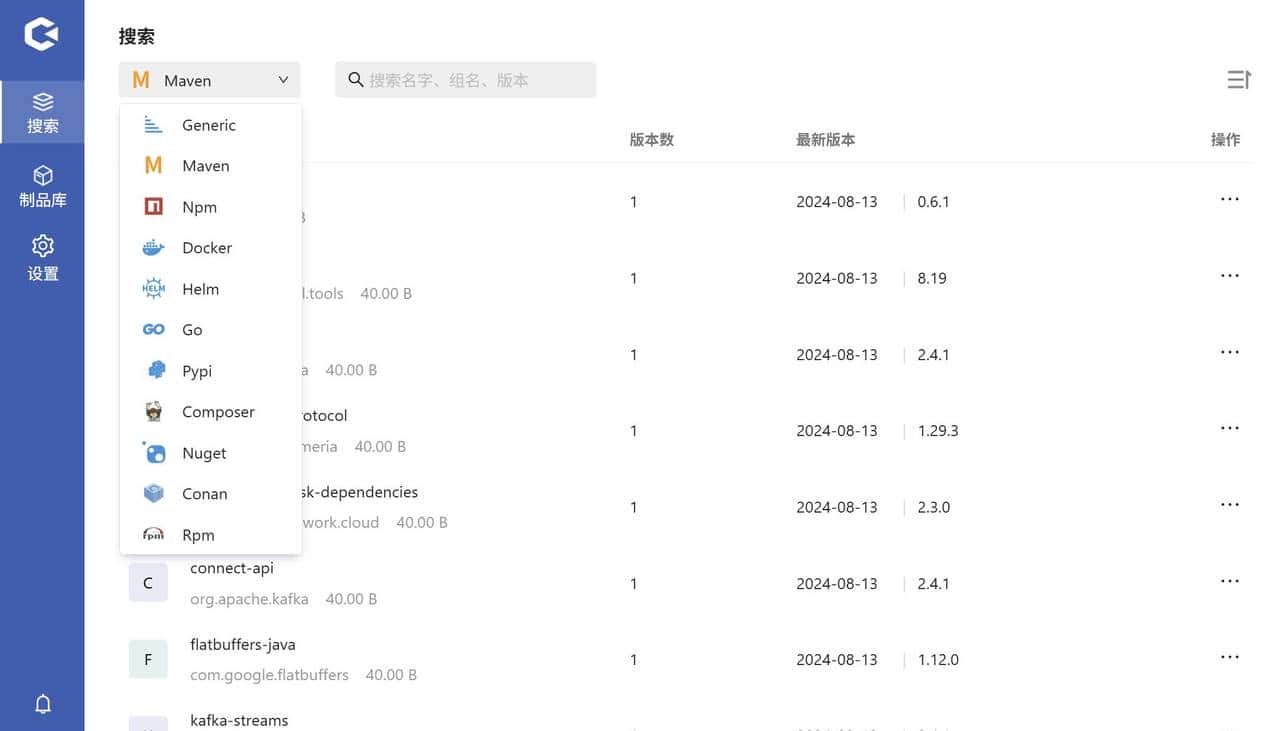The height and width of the screenshot is (731, 1280).
Task: Click the app logo at top left
Action: 41,31
